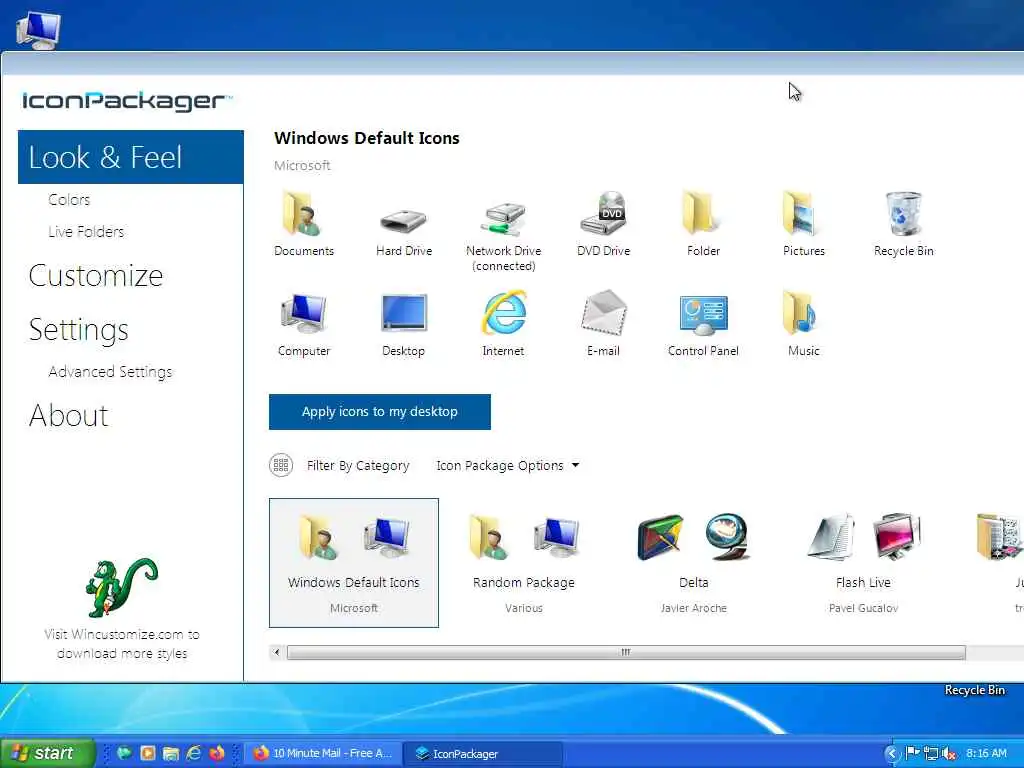Click Apply icons to my desktop
1024x768 pixels.
379,412
